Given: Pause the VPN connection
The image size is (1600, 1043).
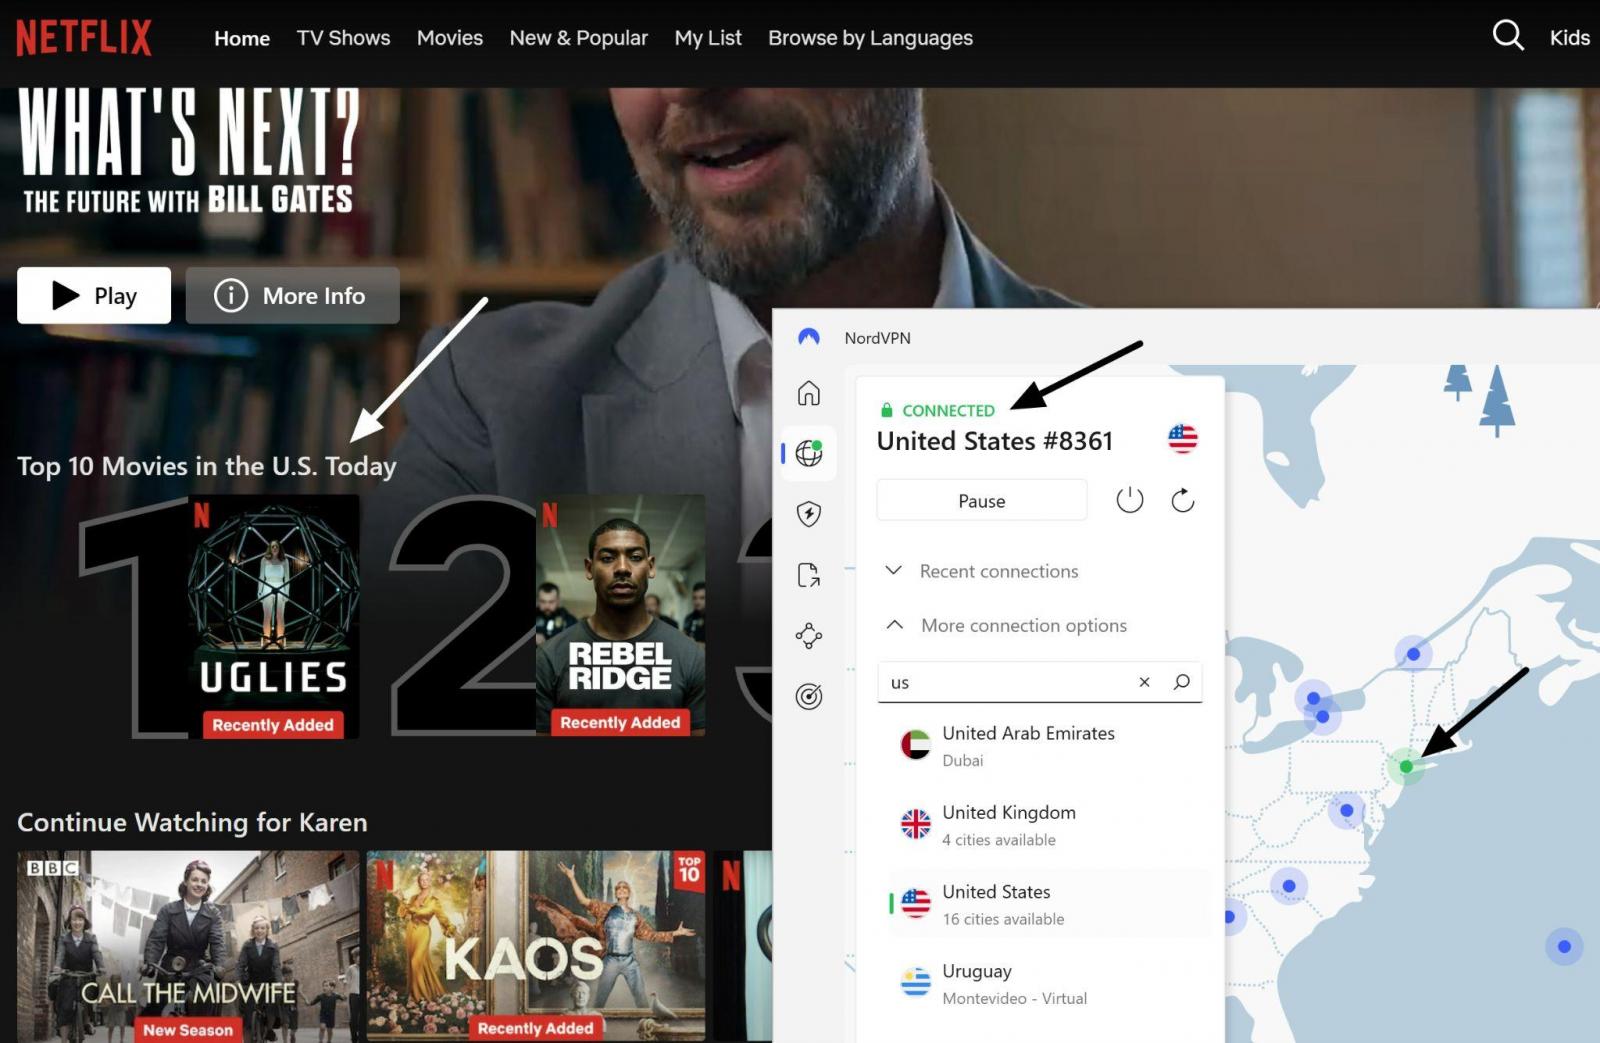Looking at the screenshot, I should [x=982, y=500].
